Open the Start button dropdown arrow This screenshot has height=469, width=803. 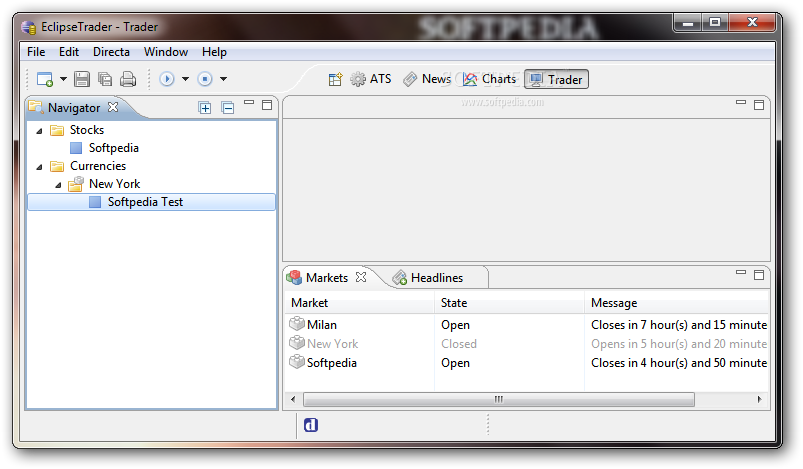coord(185,79)
